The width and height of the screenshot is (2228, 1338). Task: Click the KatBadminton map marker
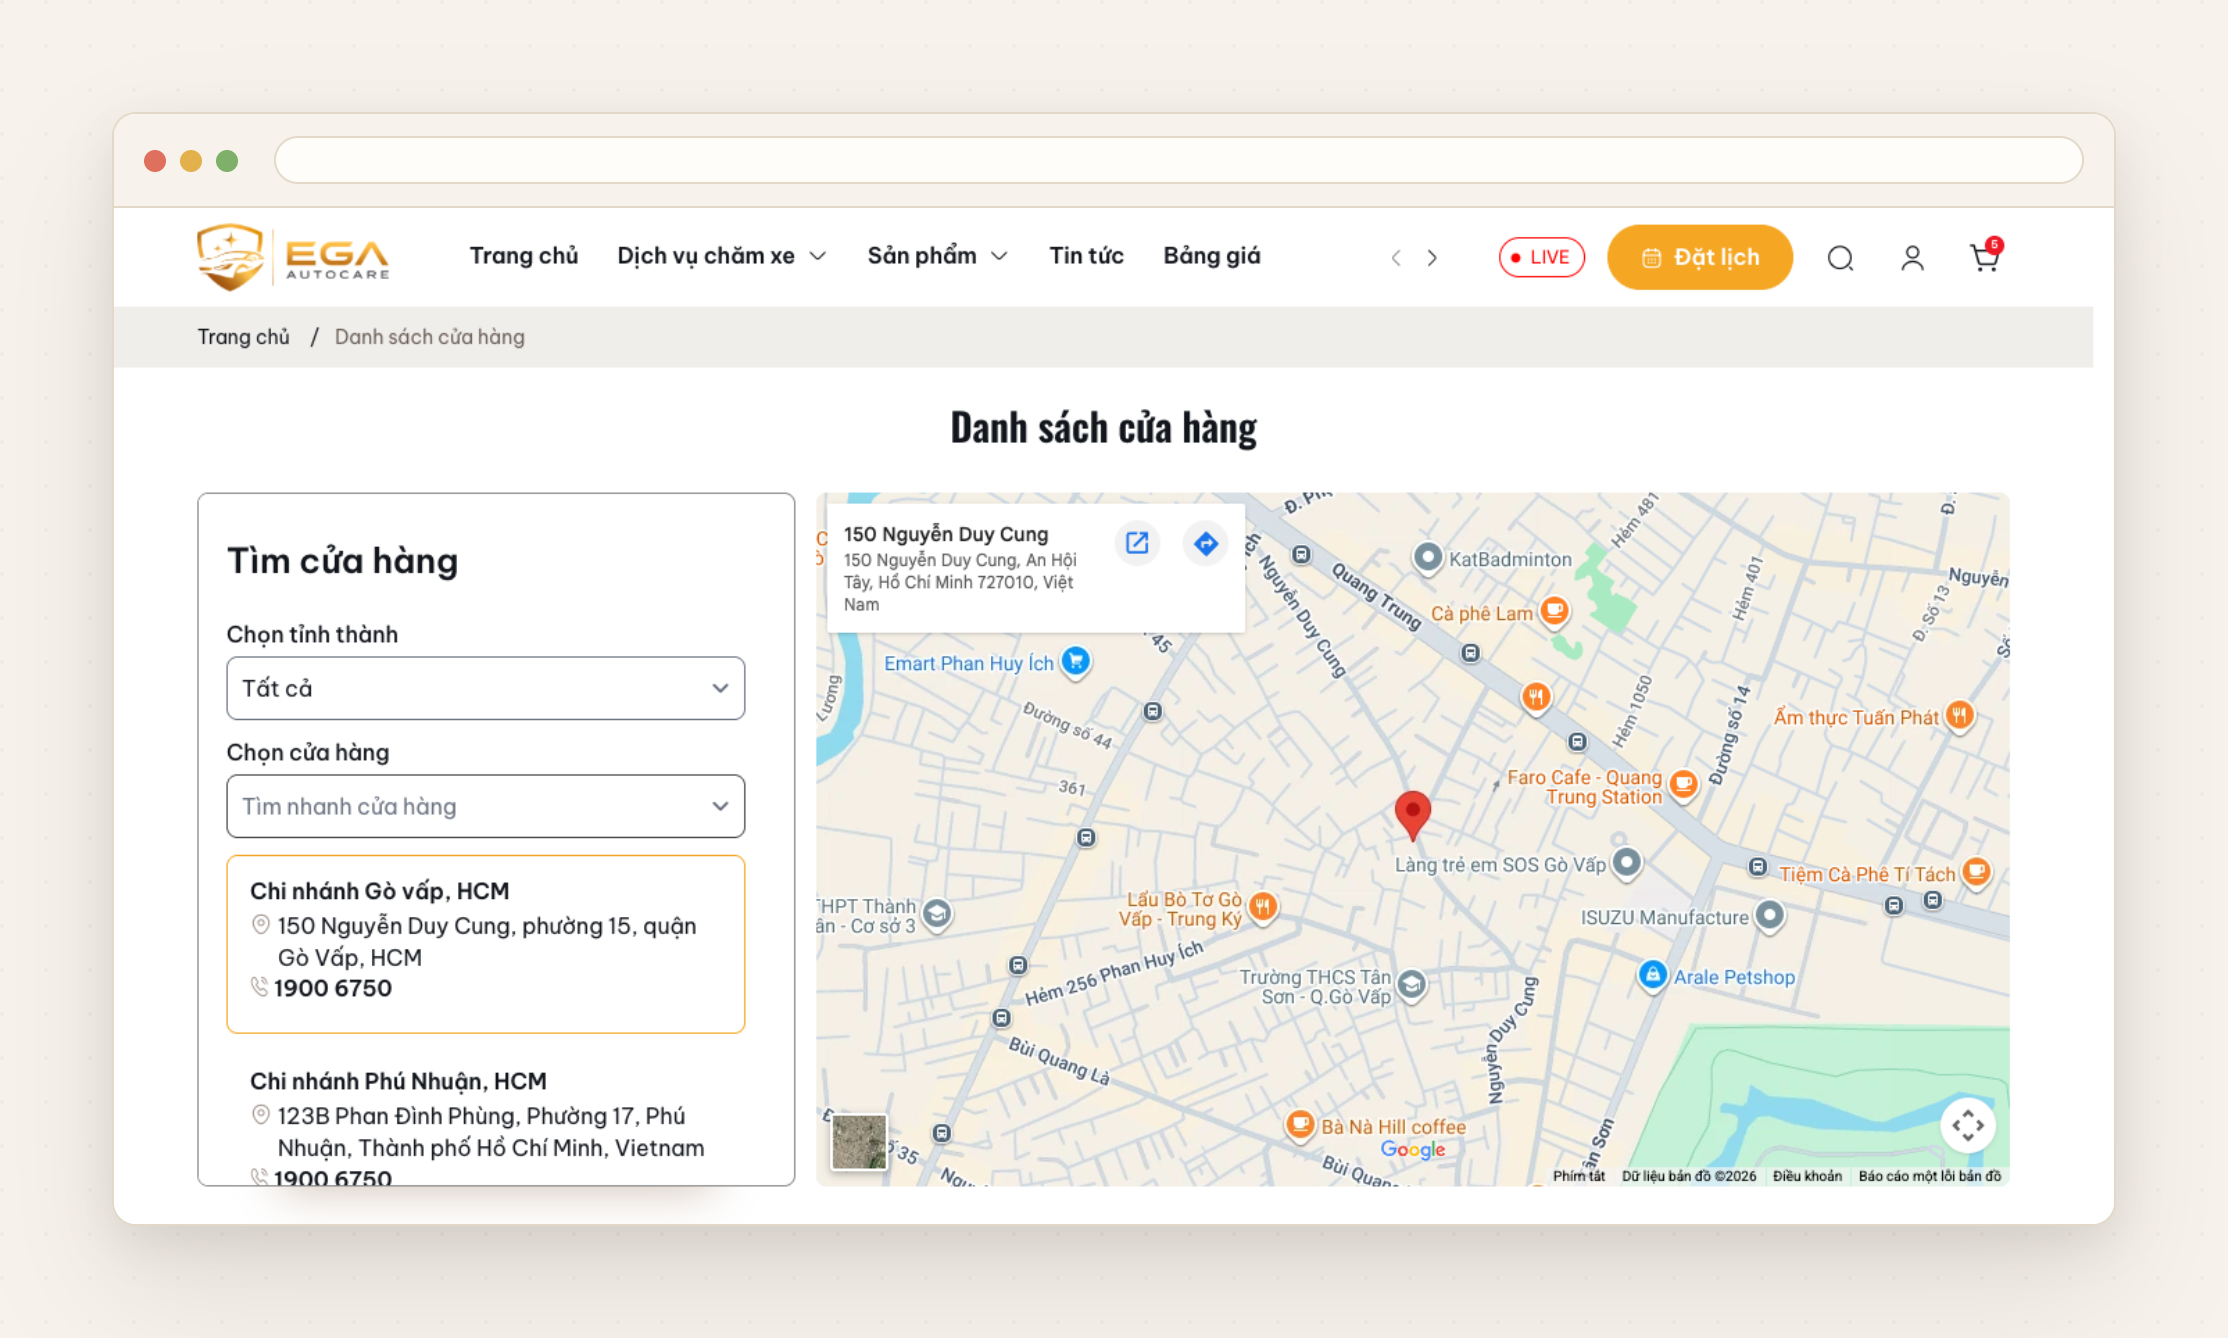[1427, 557]
